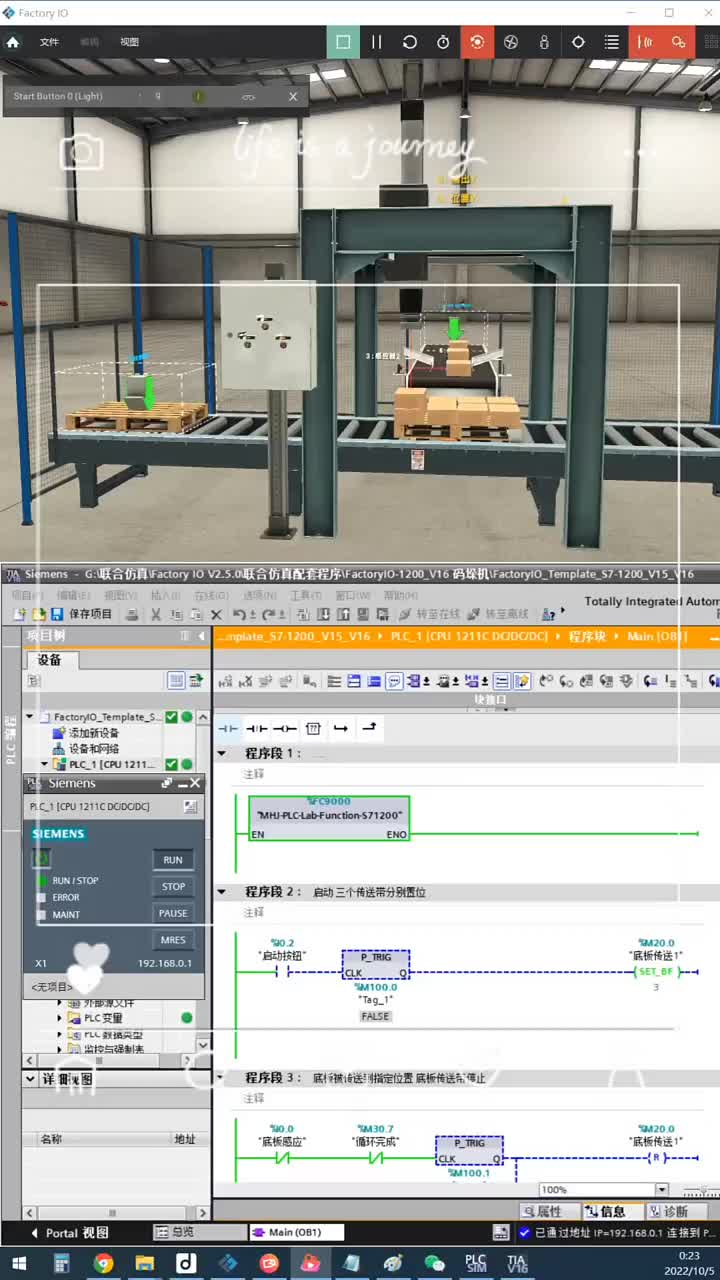Open the Factory IO tag list icon
This screenshot has height=1280, width=720.
[x=611, y=42]
